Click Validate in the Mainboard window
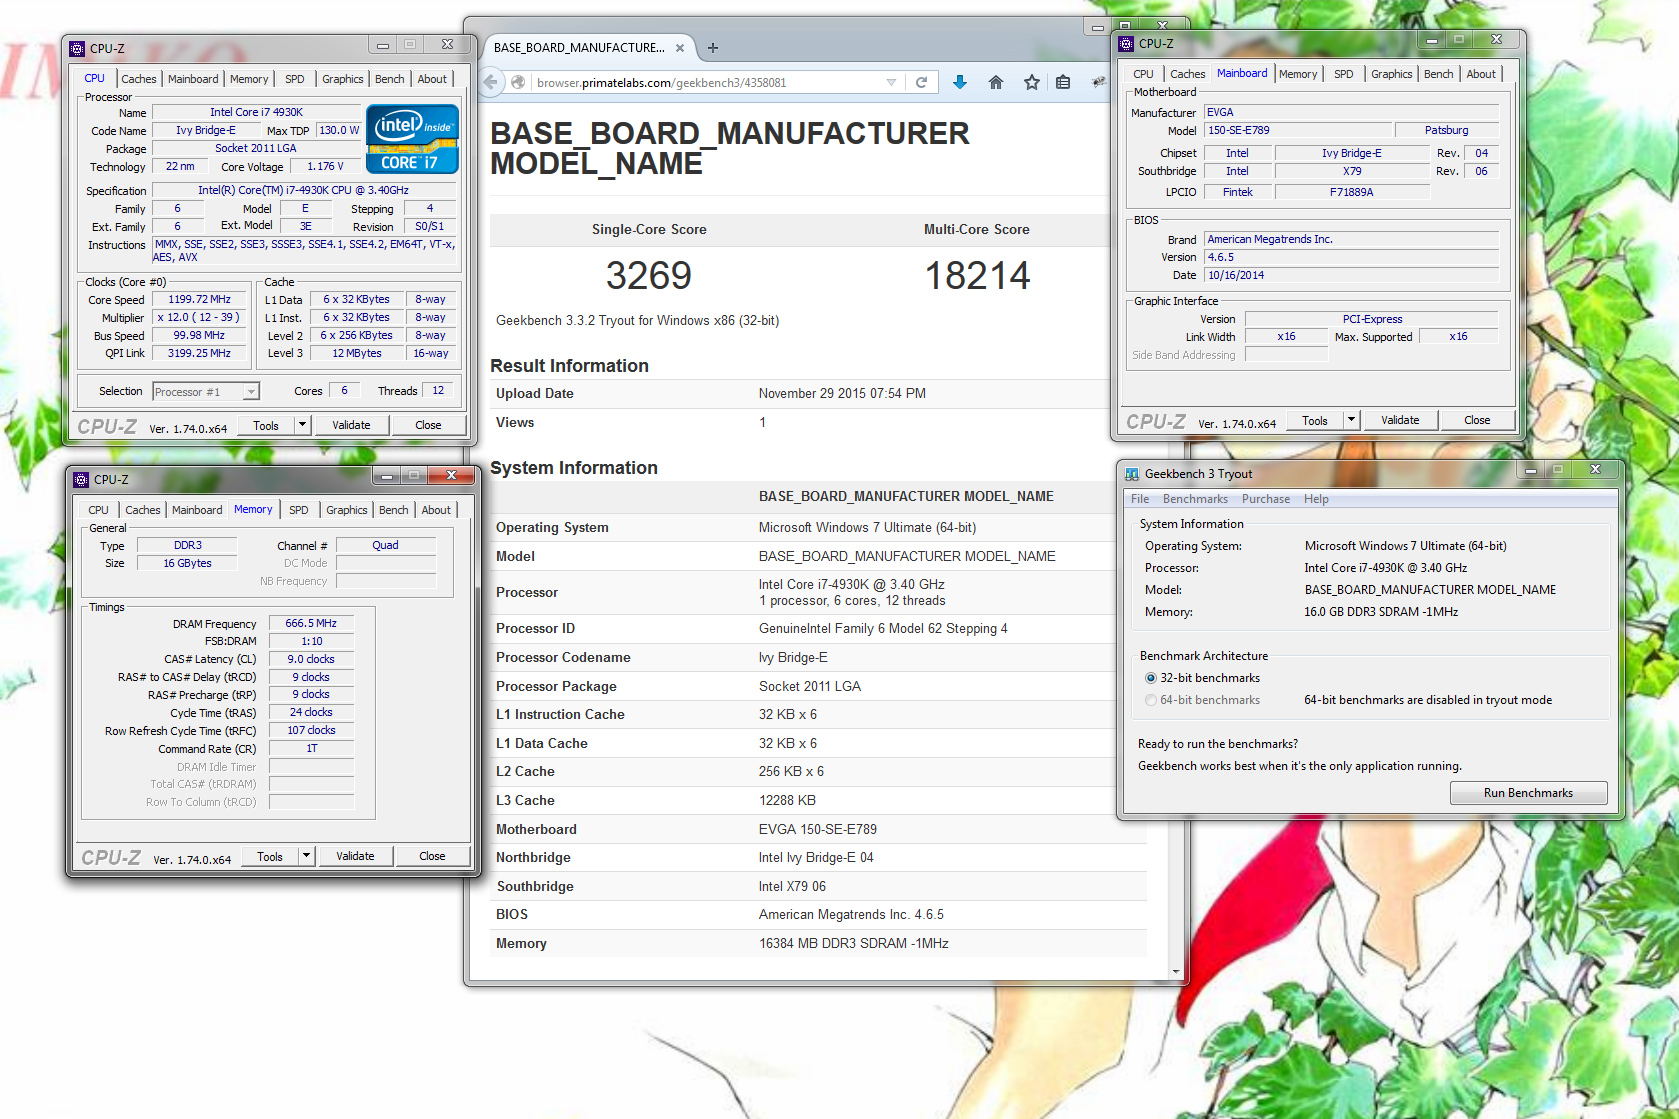The image size is (1679, 1119). 1400,420
